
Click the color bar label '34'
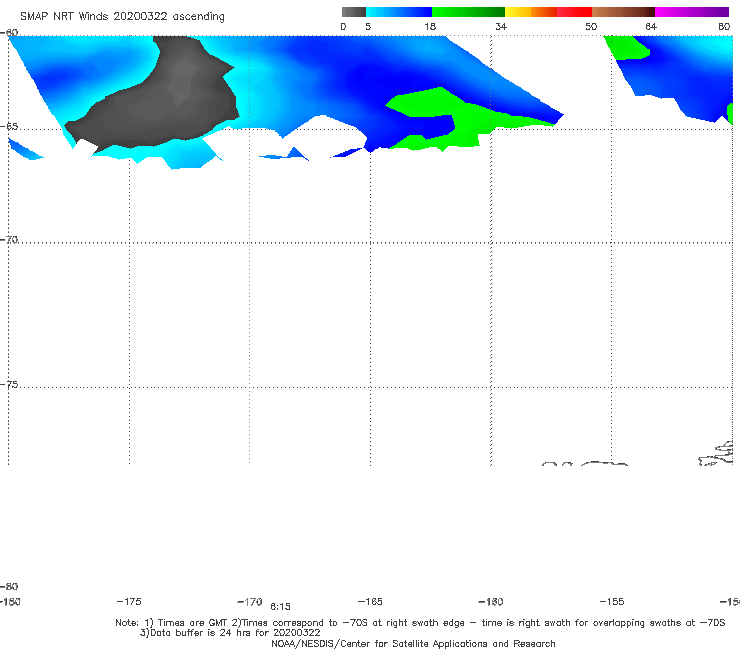501,26
